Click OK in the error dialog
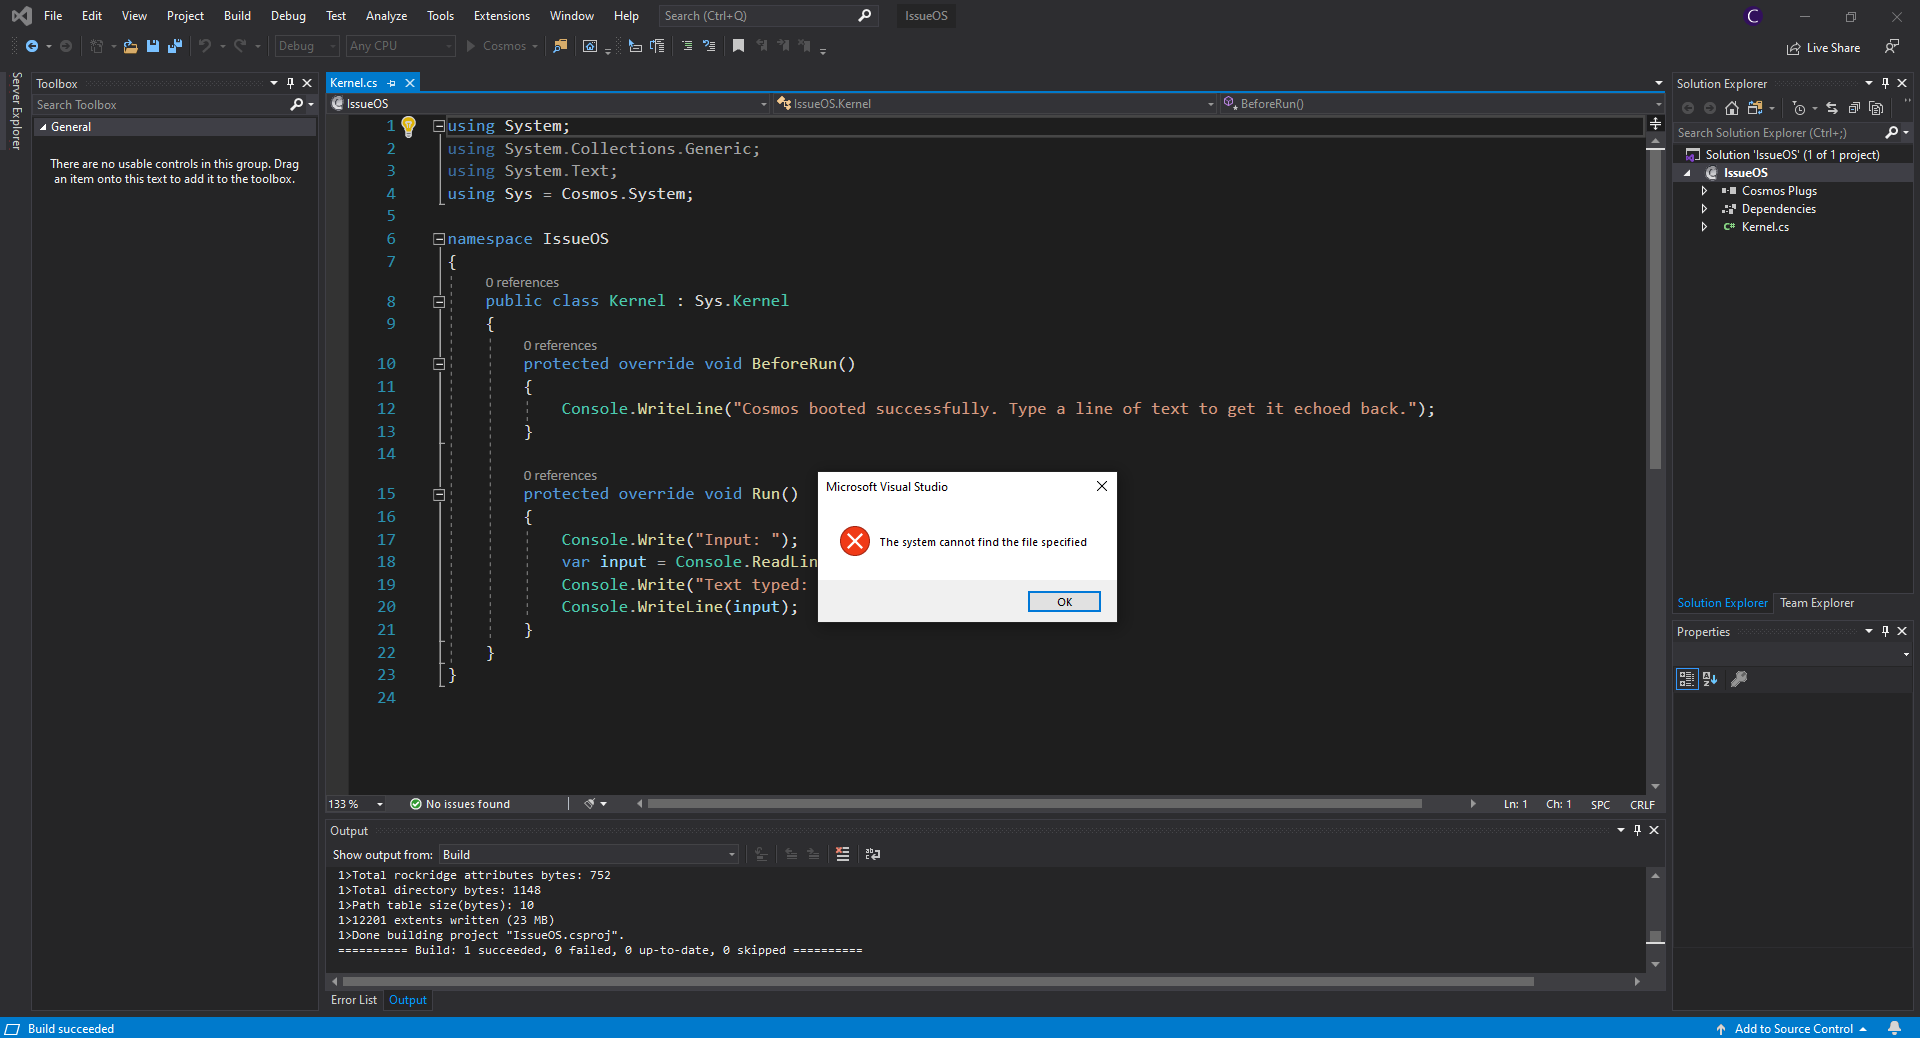The image size is (1920, 1038). (1064, 602)
